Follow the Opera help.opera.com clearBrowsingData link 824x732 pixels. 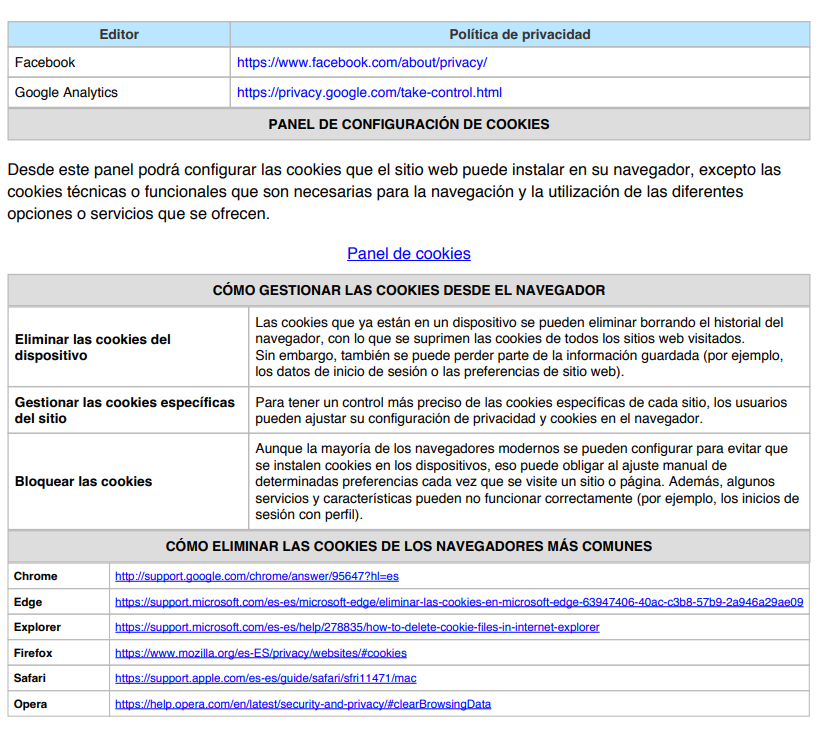pyautogui.click(x=302, y=704)
